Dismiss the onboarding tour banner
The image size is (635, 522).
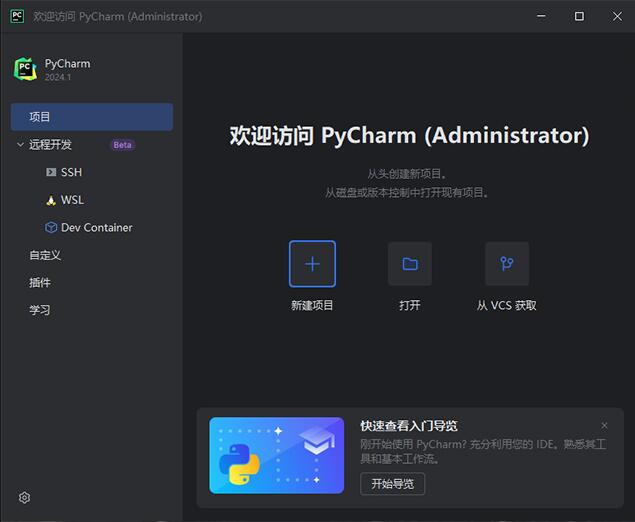(x=604, y=425)
